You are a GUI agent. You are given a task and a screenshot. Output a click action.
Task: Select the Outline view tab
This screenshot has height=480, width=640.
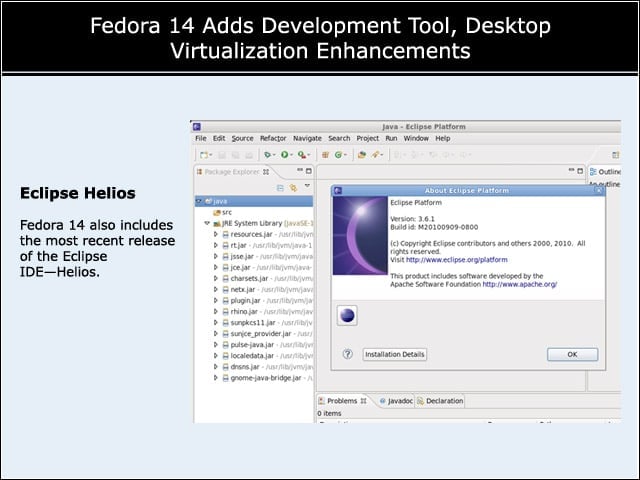pyautogui.click(x=605, y=172)
